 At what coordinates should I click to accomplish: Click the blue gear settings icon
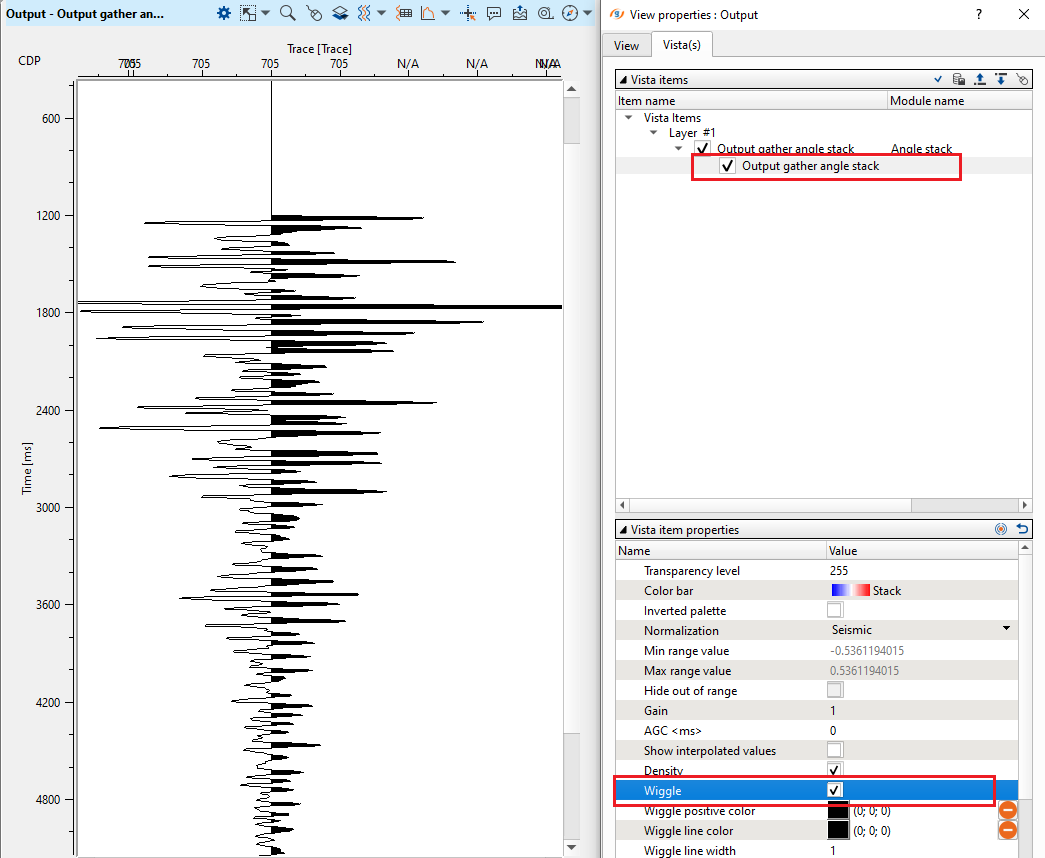click(224, 13)
